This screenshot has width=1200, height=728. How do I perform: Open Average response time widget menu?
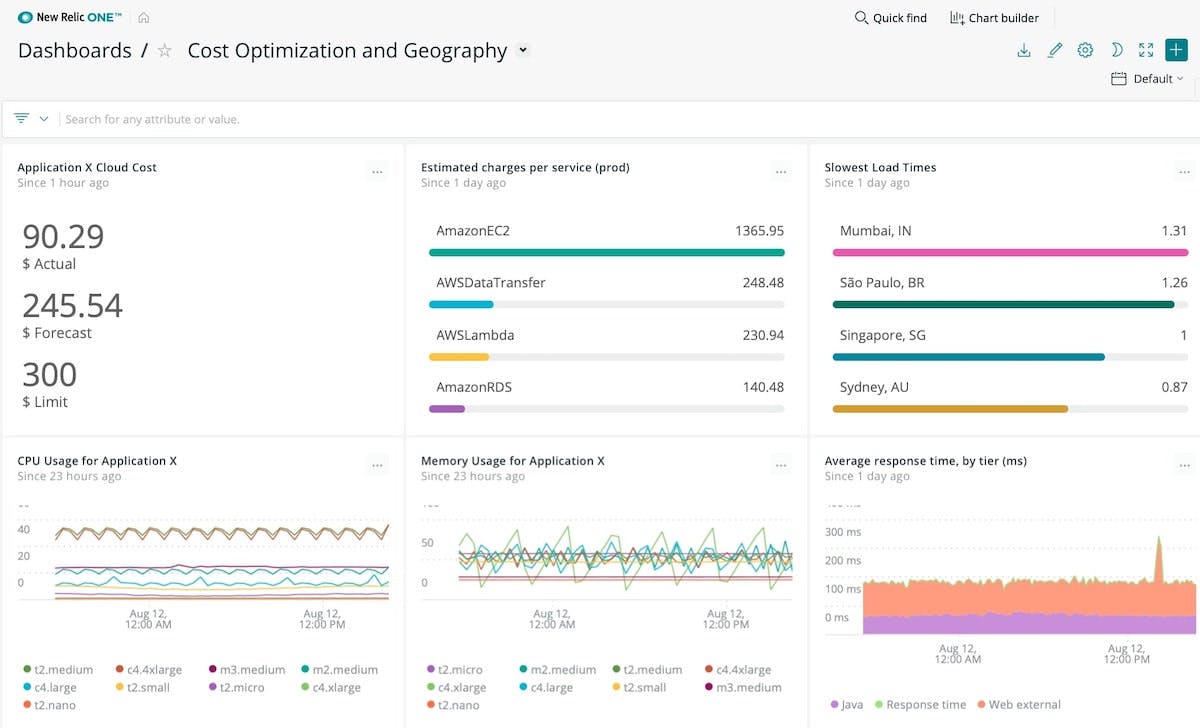[1185, 465]
